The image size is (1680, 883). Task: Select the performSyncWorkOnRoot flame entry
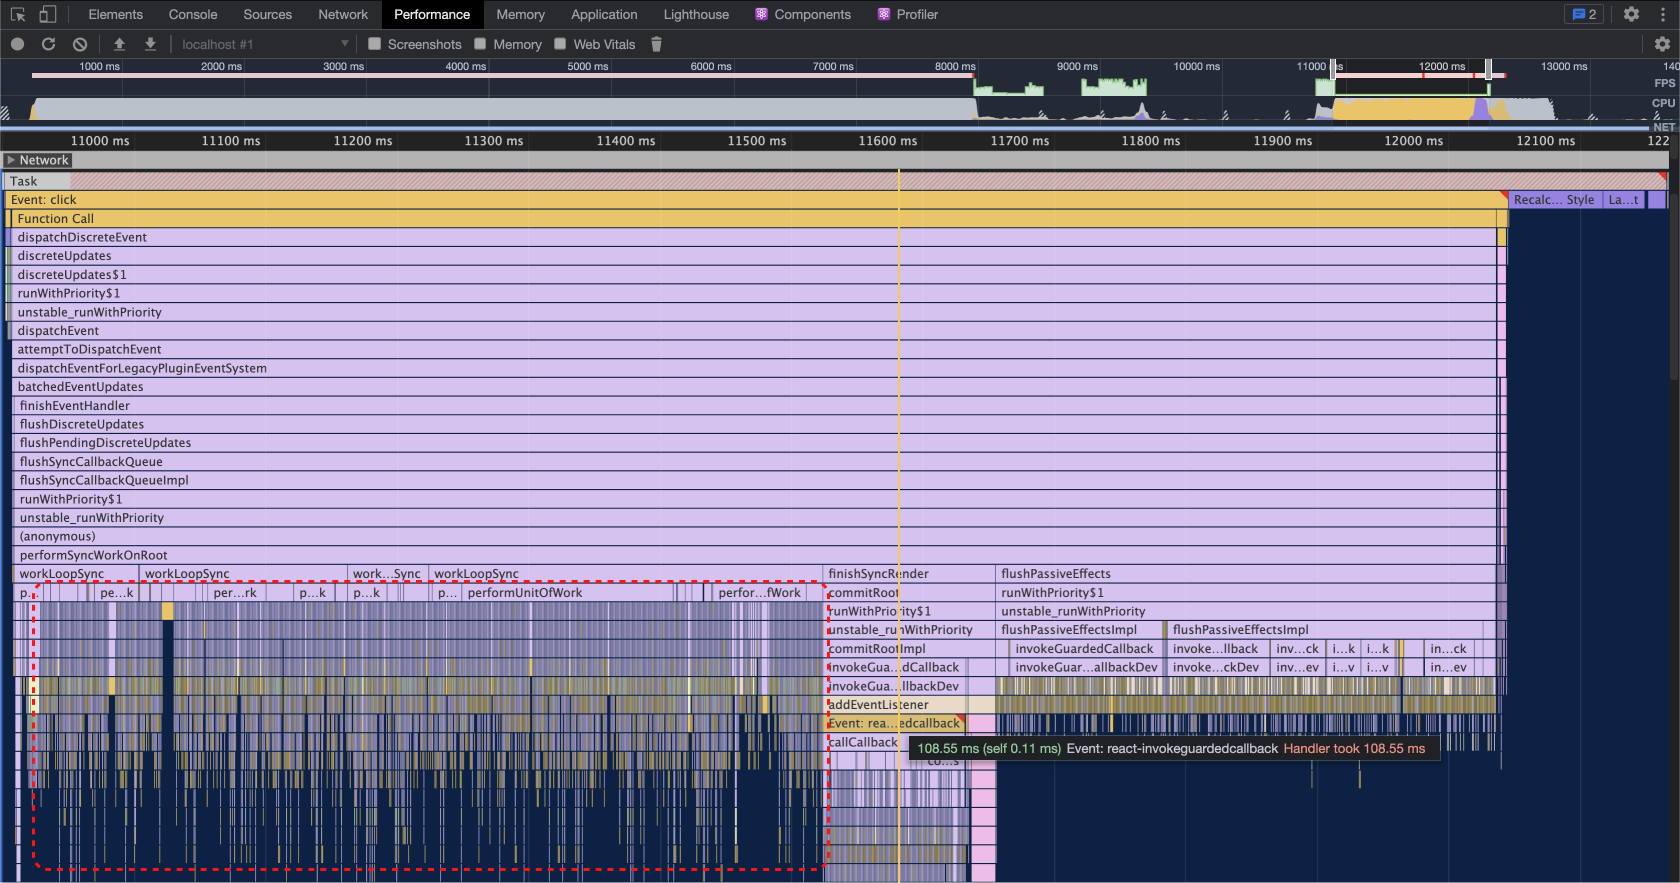pos(755,555)
